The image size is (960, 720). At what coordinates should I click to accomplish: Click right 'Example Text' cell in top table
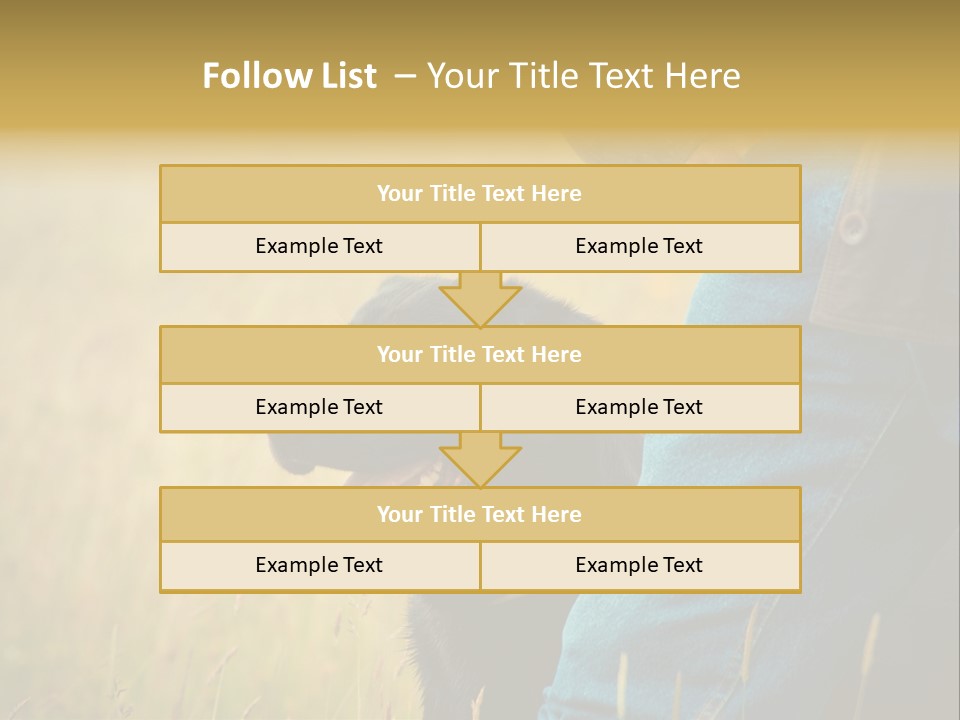pos(639,246)
